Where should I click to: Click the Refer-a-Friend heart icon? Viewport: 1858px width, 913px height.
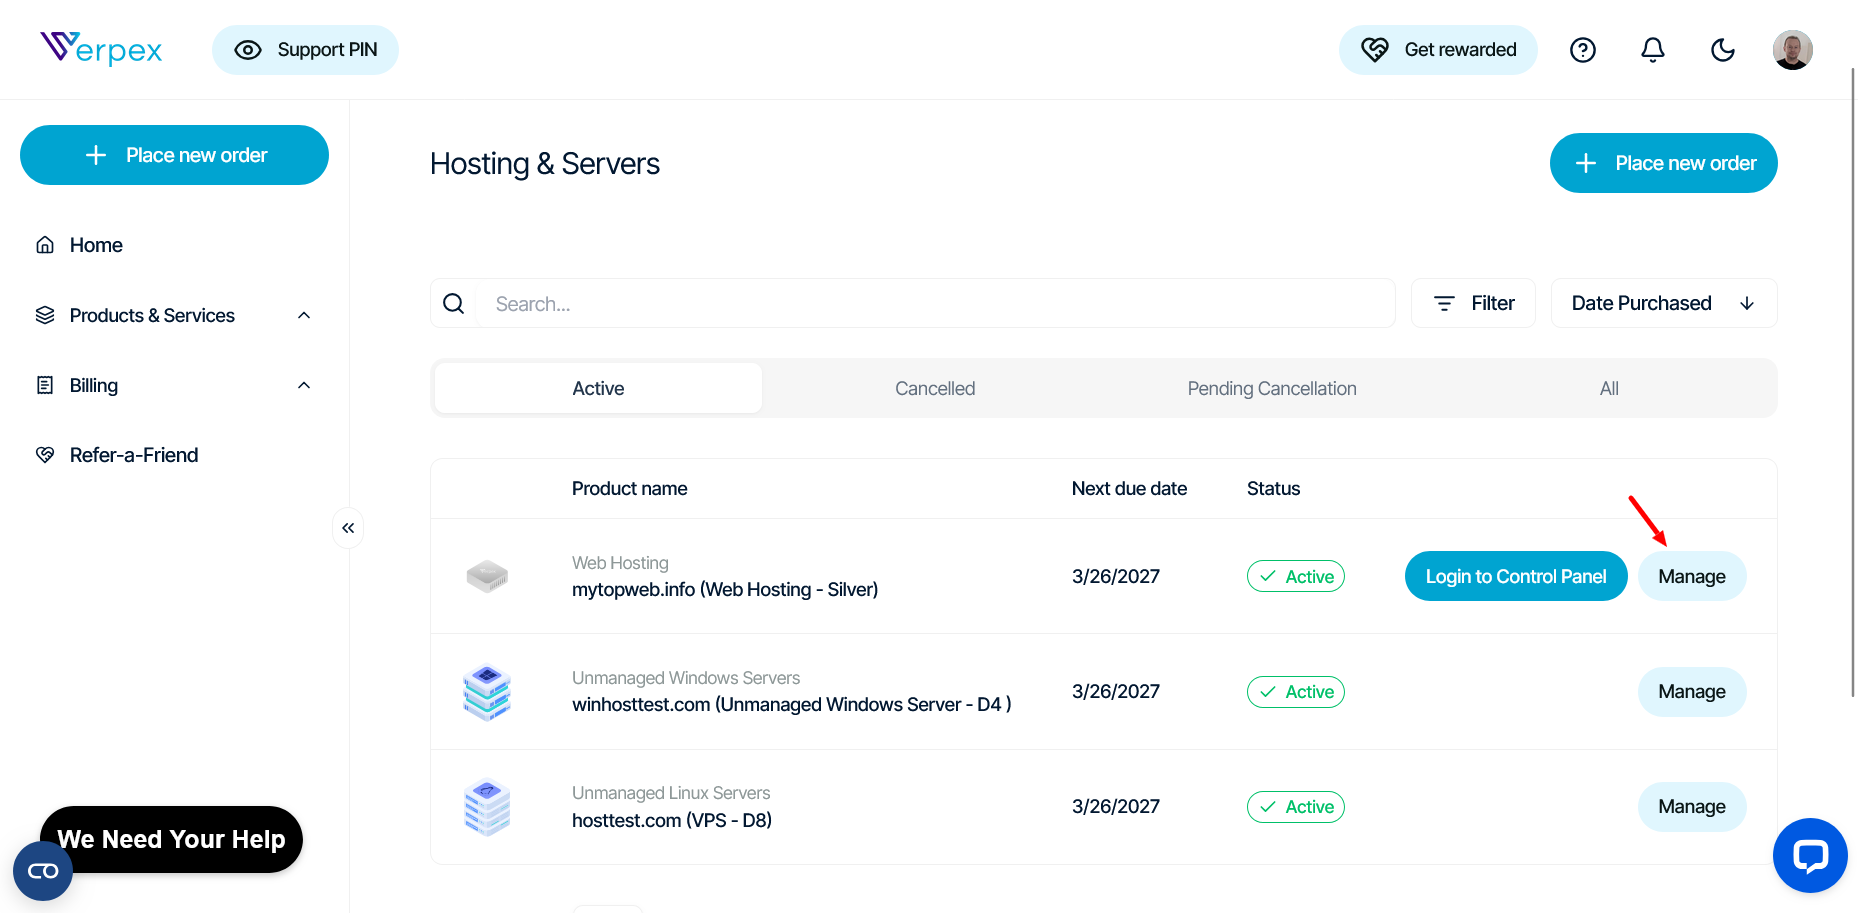pyautogui.click(x=45, y=455)
